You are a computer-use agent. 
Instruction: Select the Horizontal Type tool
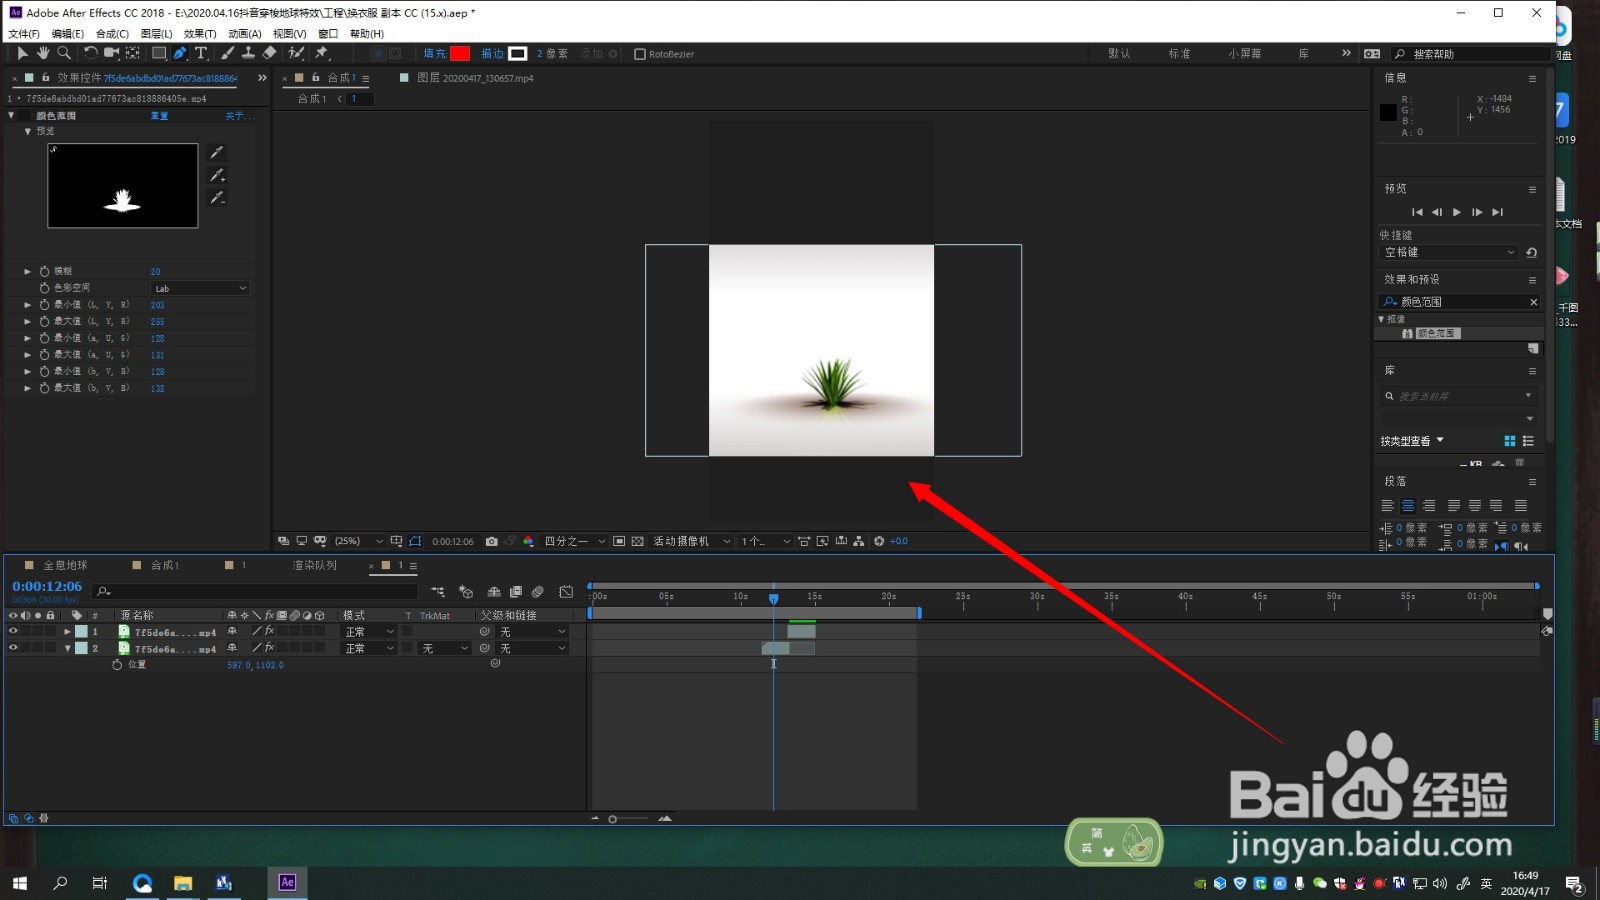[x=201, y=53]
